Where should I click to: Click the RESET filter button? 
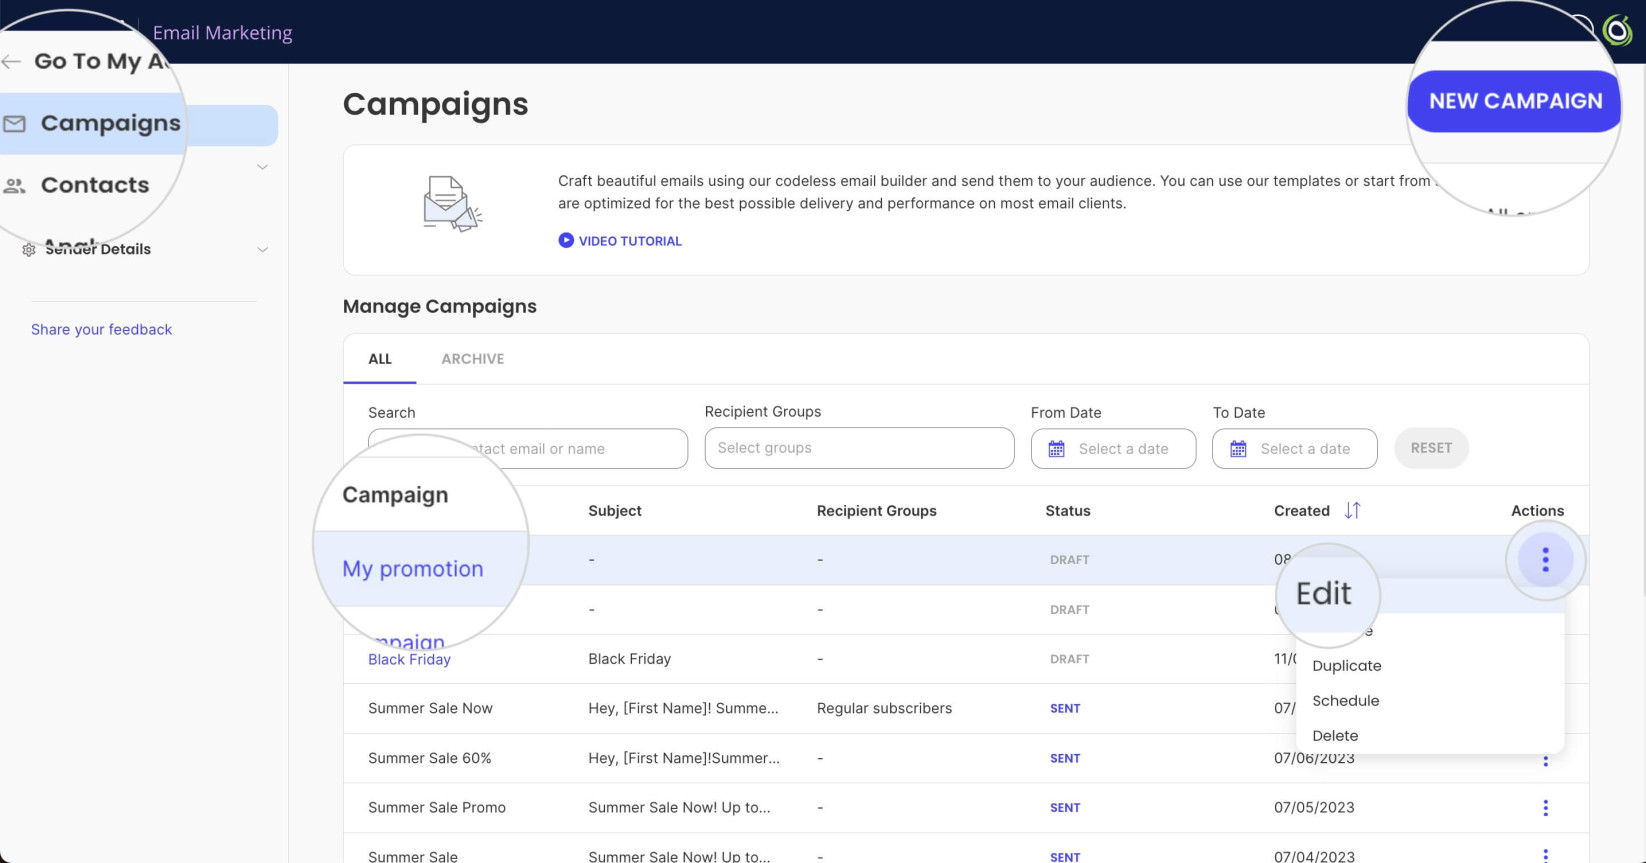[1431, 448]
